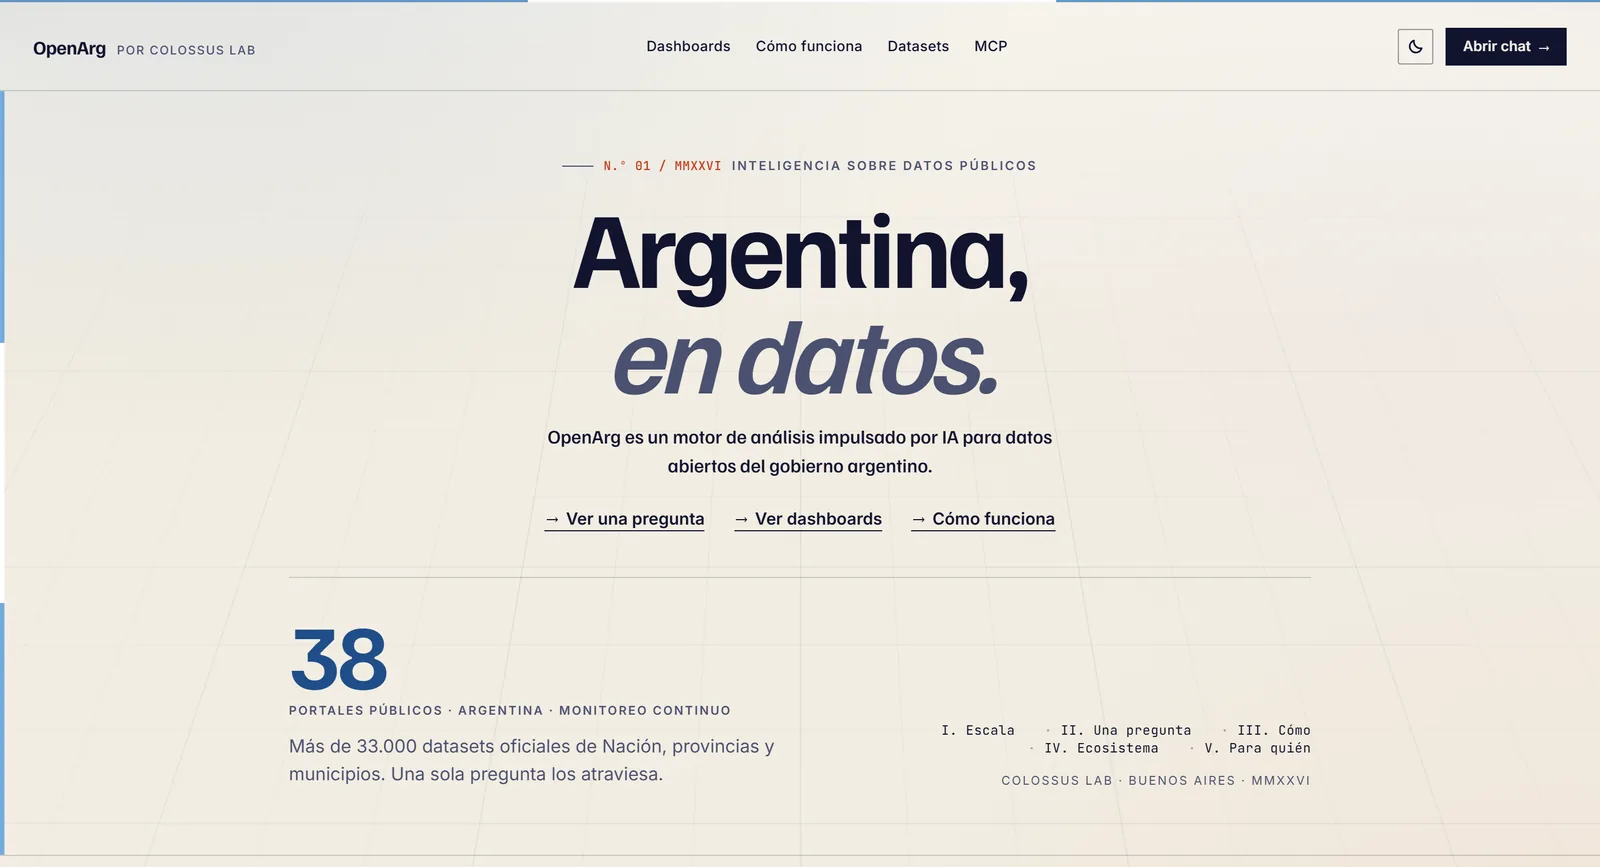The height and width of the screenshot is (867, 1600).
Task: Follow the 'Ver una pregunta' link
Action: [x=625, y=519]
